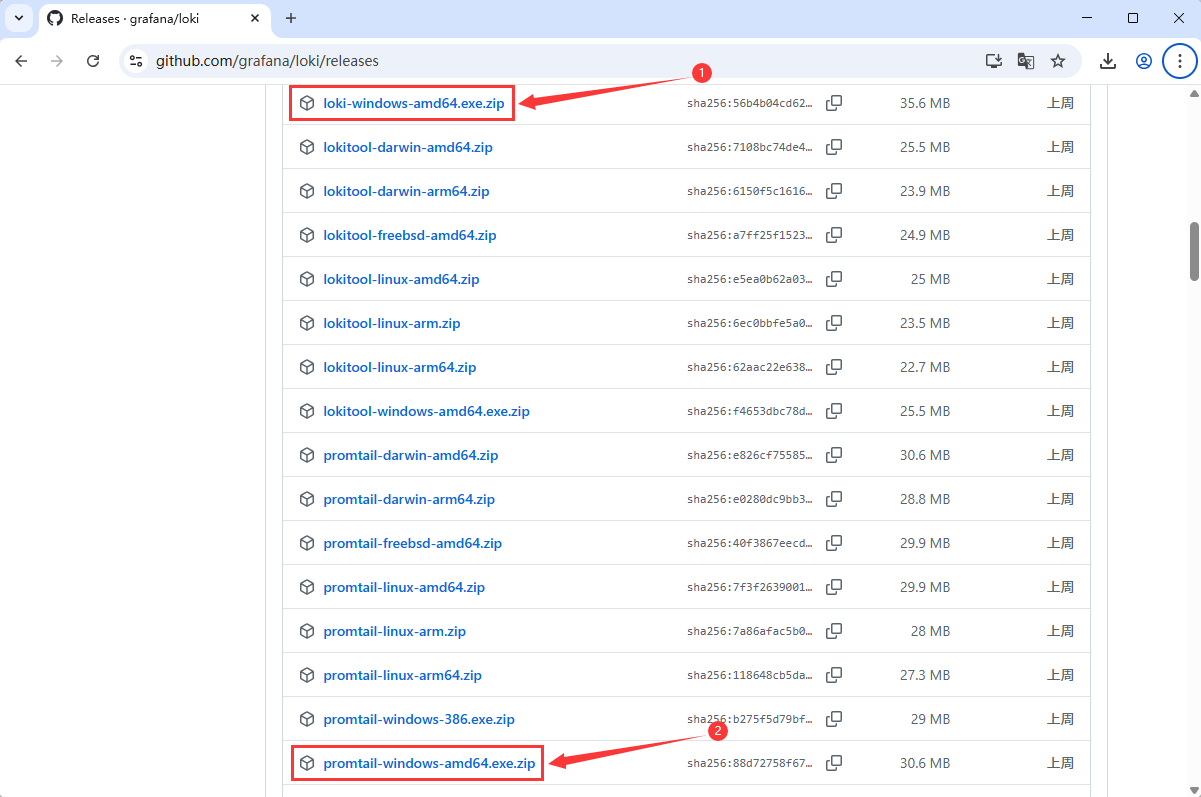
Task: Download promtail-freebsd-amd64.zip
Action: (413, 543)
